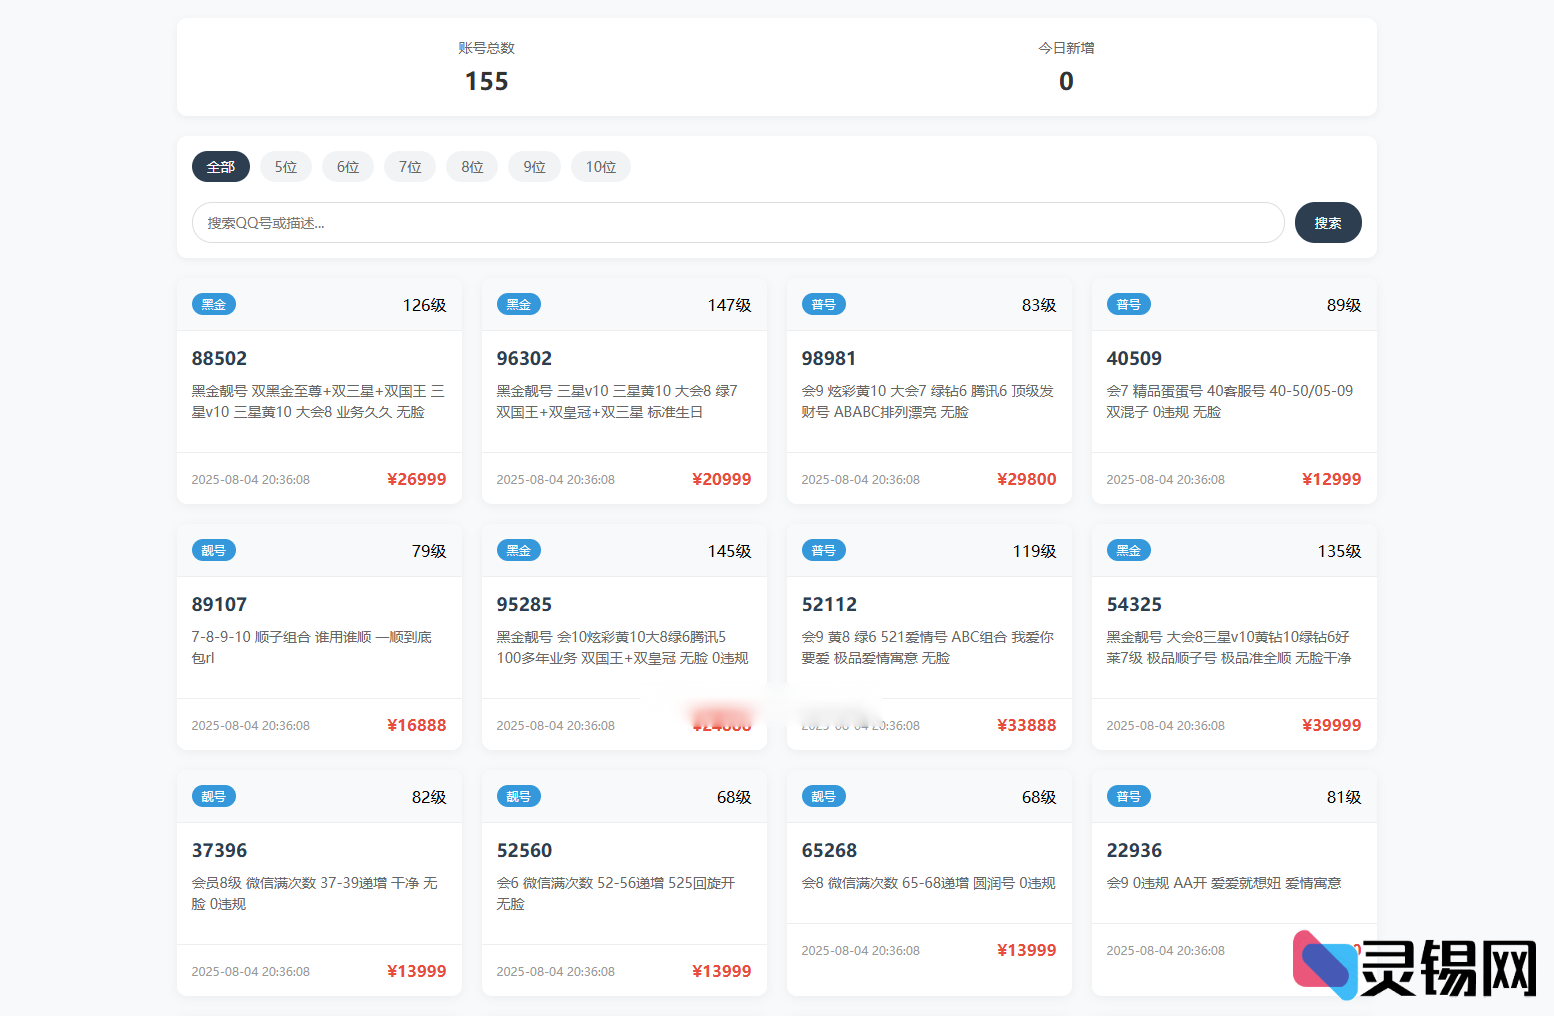Select the 全部 filter tab

pos(220,167)
